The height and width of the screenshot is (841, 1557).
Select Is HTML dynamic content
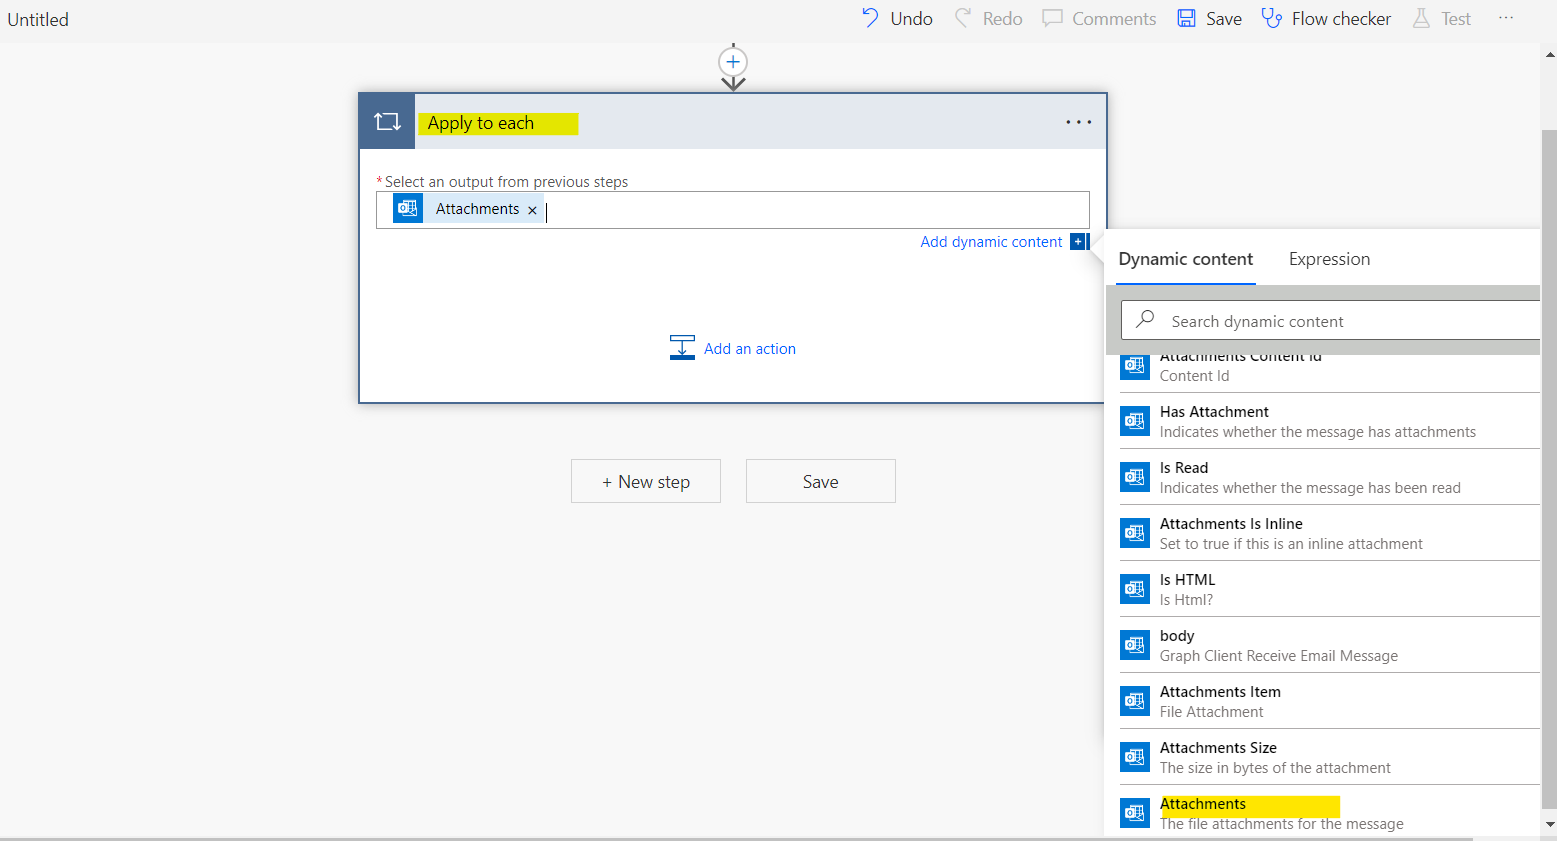[1329, 589]
